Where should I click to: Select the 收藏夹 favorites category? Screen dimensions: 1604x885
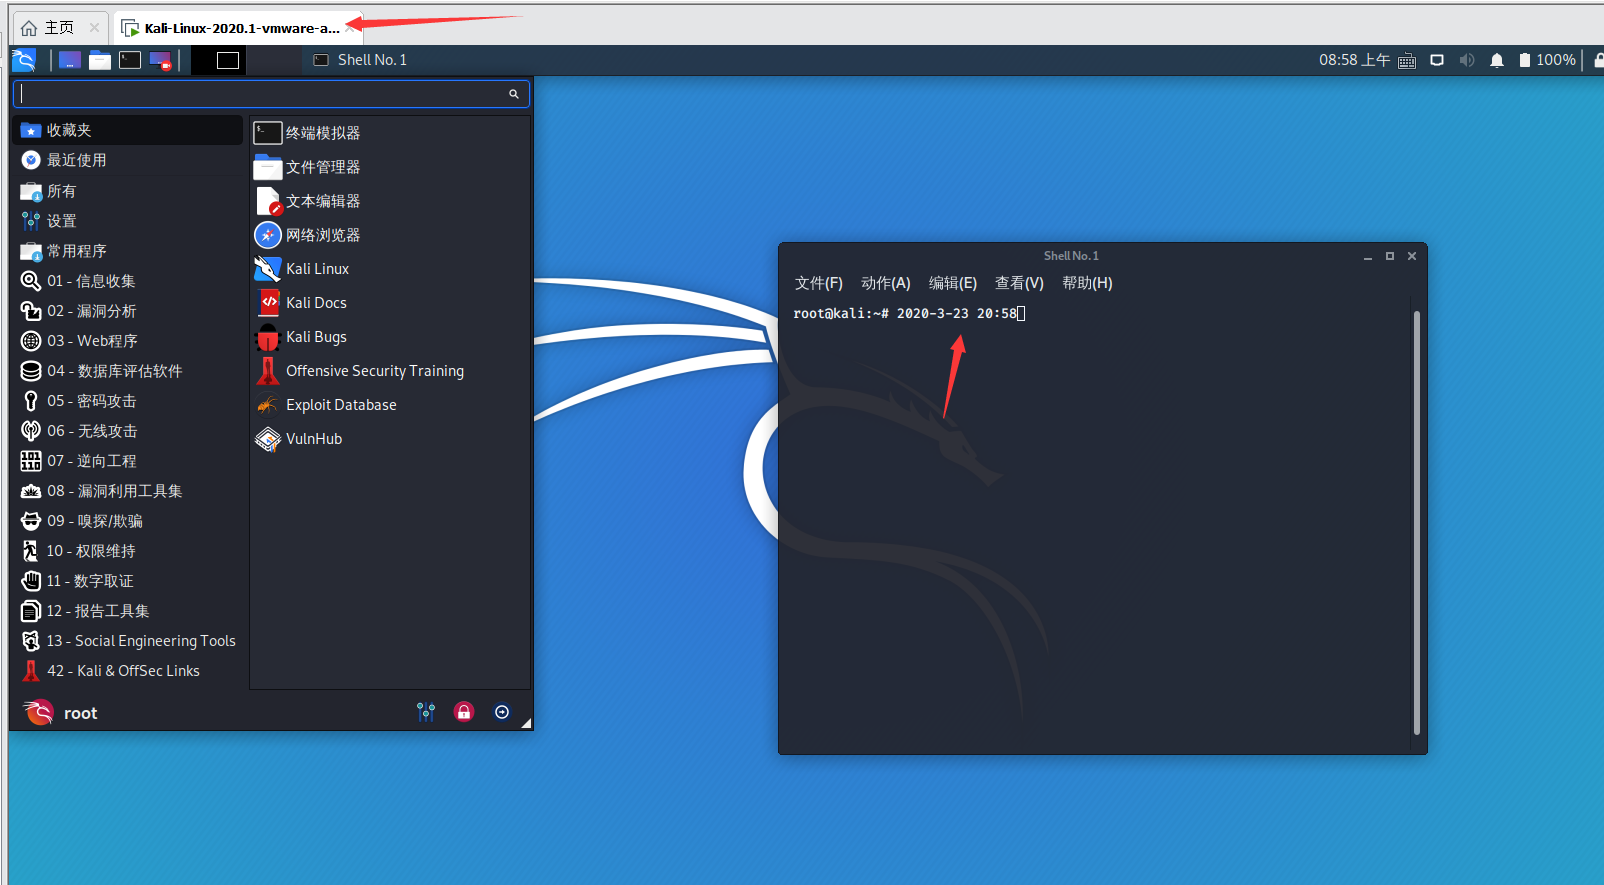(128, 130)
